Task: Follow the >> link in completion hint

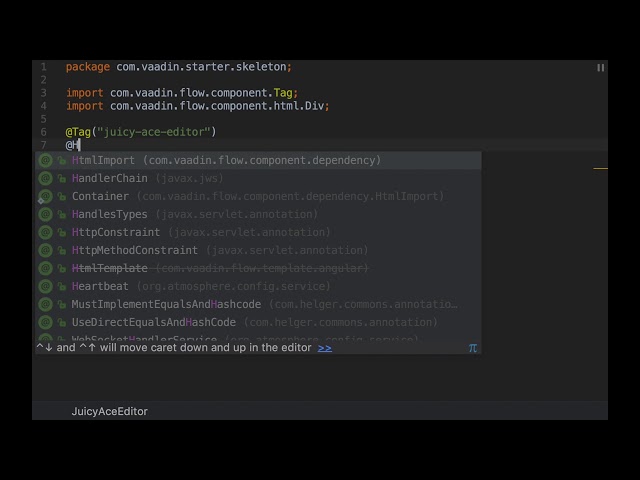Action: click(324, 348)
